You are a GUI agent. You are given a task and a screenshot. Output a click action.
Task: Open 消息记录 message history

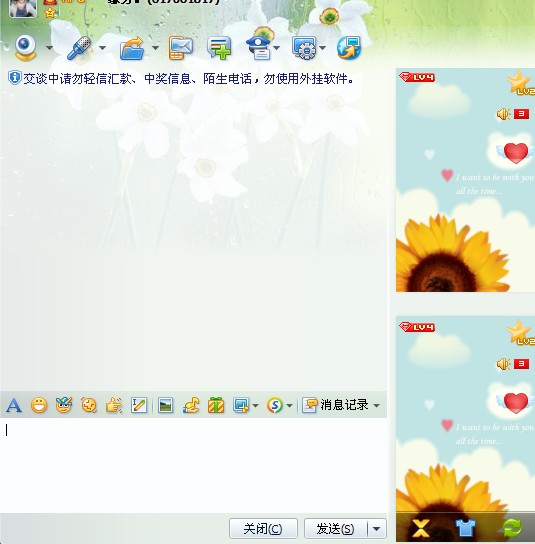[x=335, y=405]
